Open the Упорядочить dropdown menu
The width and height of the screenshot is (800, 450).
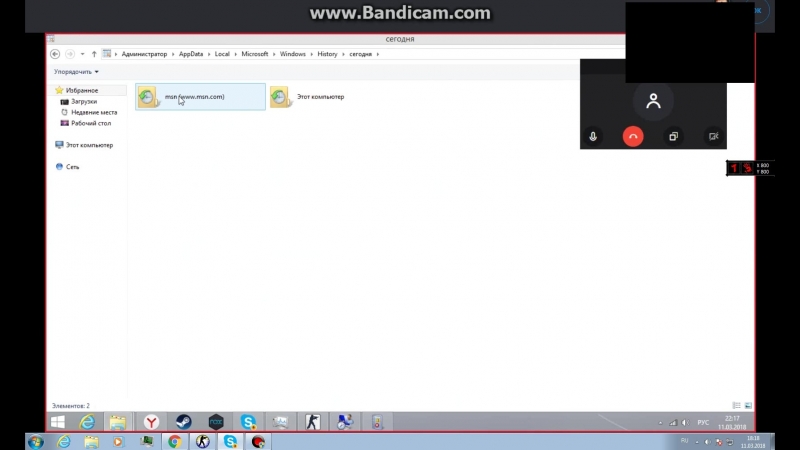76,72
